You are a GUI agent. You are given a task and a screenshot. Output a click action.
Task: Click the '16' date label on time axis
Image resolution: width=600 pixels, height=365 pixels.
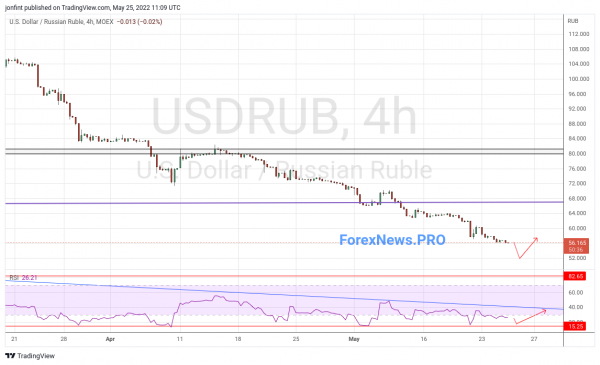click(x=424, y=339)
